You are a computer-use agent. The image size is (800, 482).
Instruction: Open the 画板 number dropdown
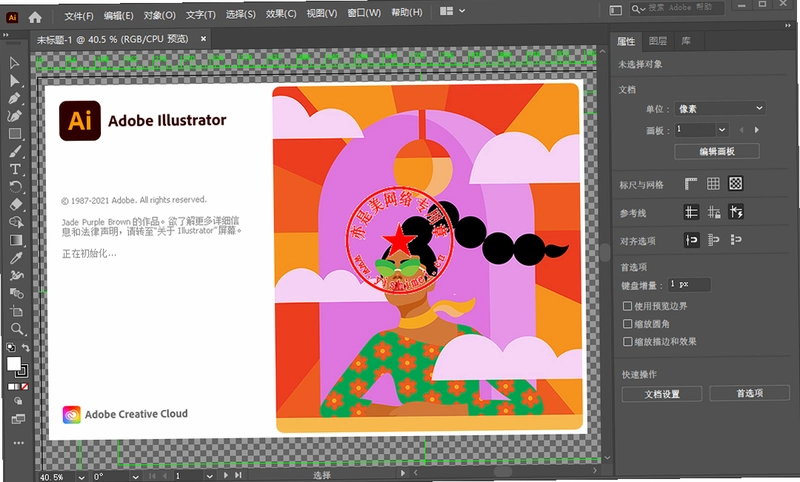click(722, 130)
